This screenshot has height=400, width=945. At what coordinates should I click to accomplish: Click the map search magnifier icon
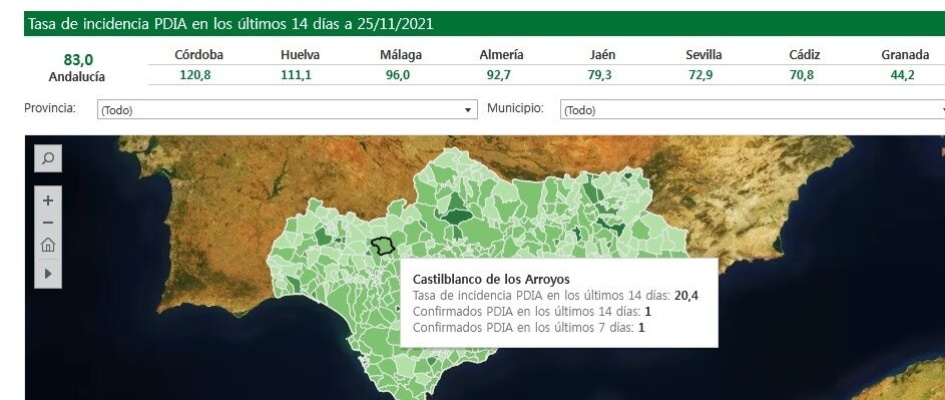pyautogui.click(x=48, y=159)
